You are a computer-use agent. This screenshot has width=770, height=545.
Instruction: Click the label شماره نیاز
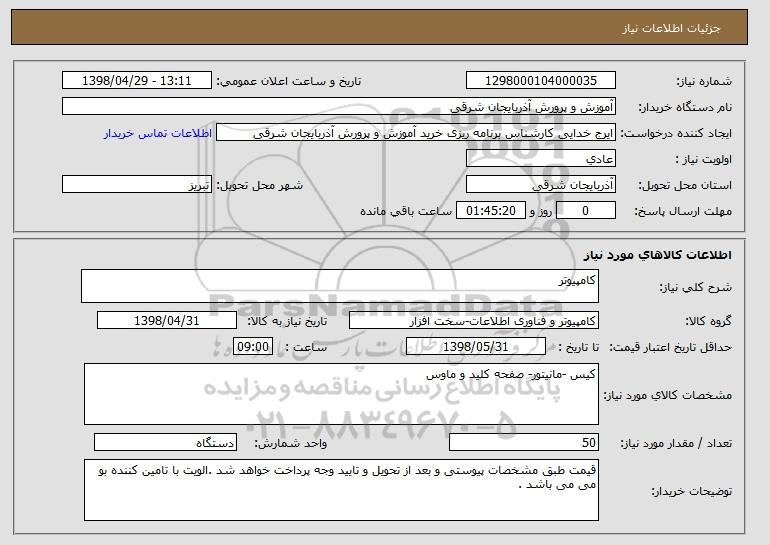tap(704, 82)
